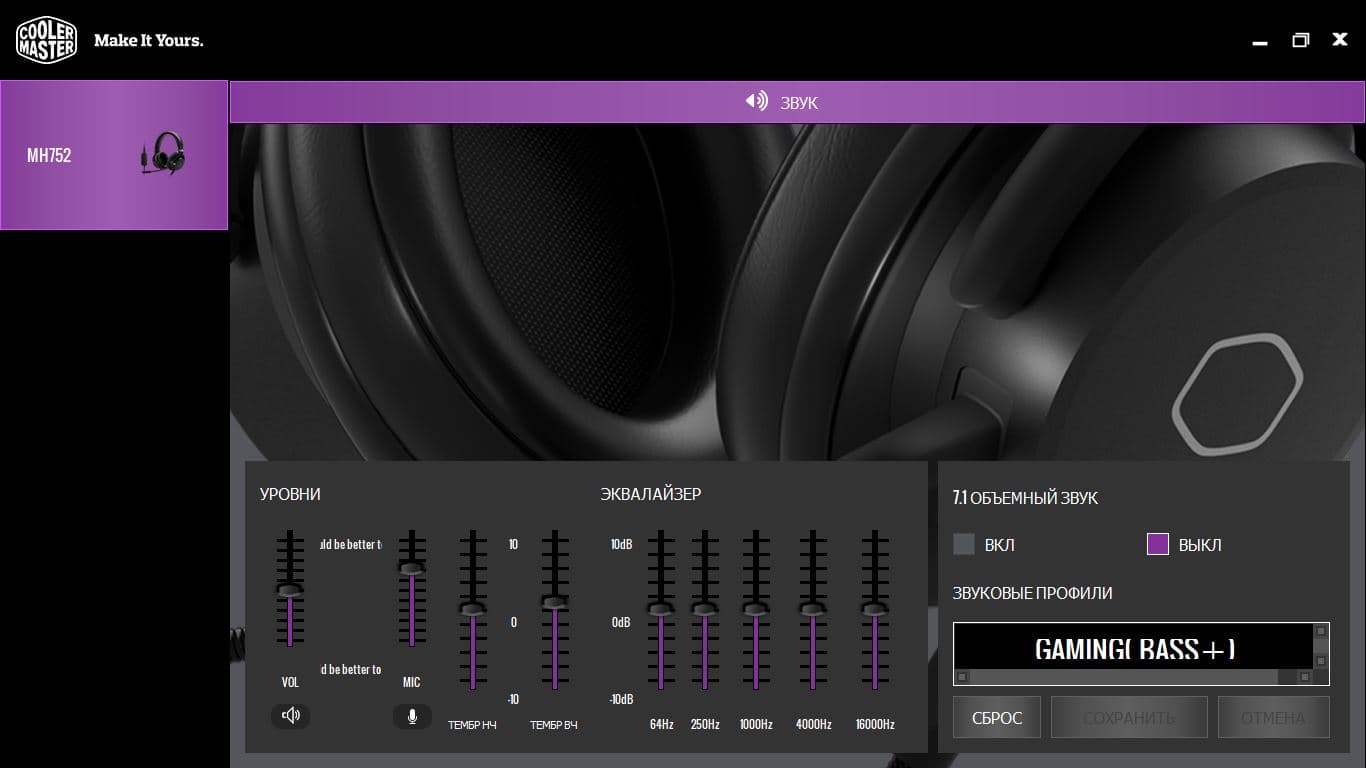Click the СОХРАНИТЬ save button
The height and width of the screenshot is (768, 1366).
click(1129, 717)
